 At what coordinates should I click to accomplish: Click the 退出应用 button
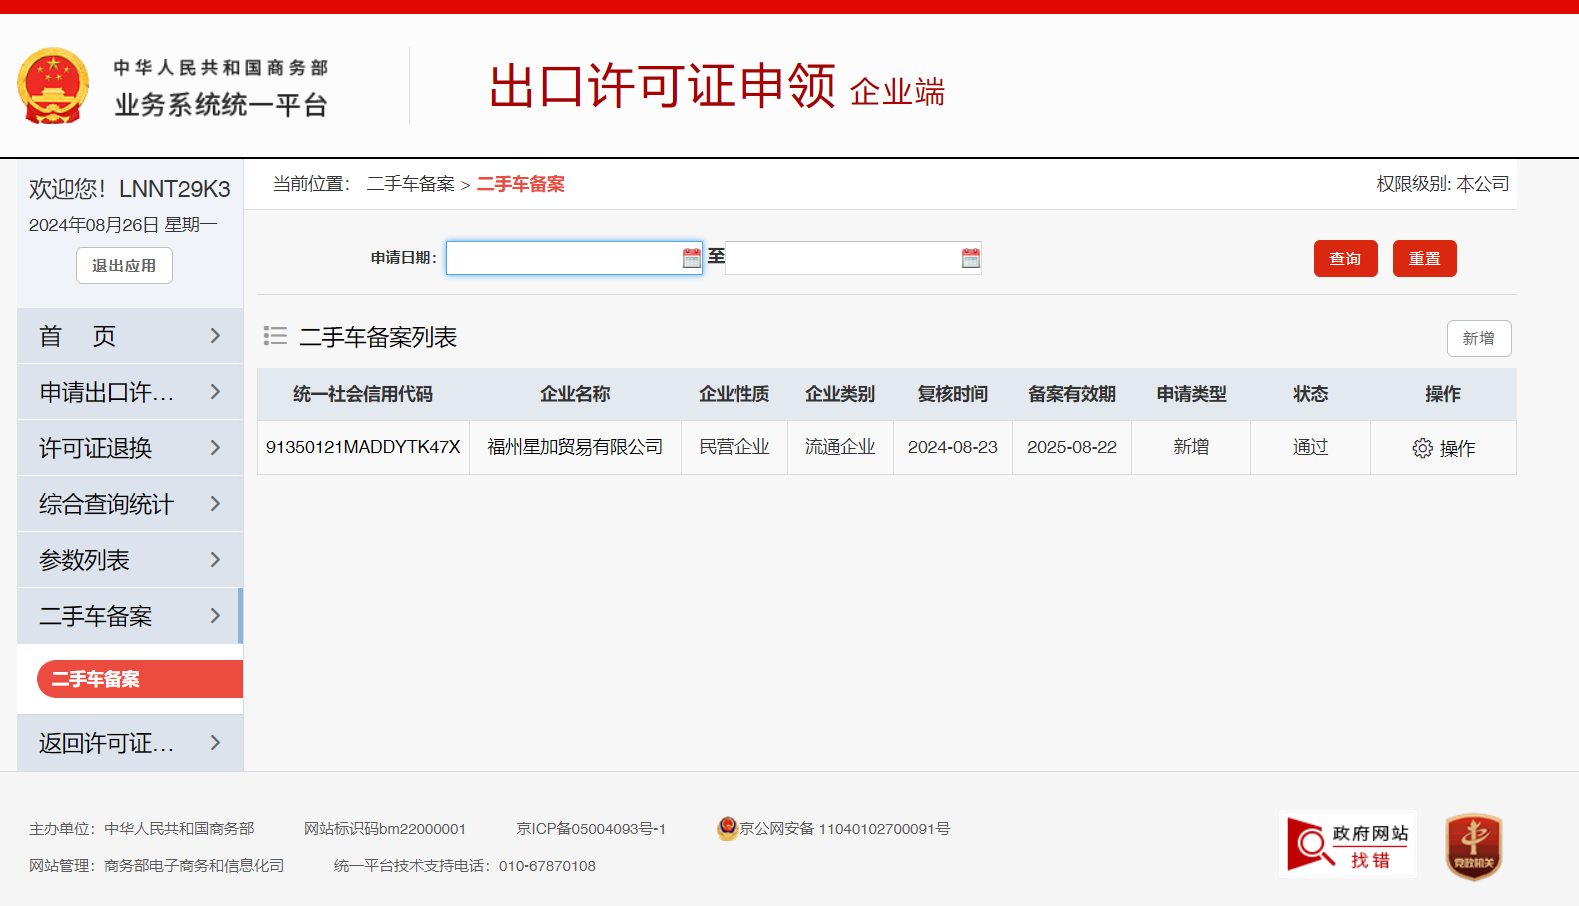click(124, 266)
